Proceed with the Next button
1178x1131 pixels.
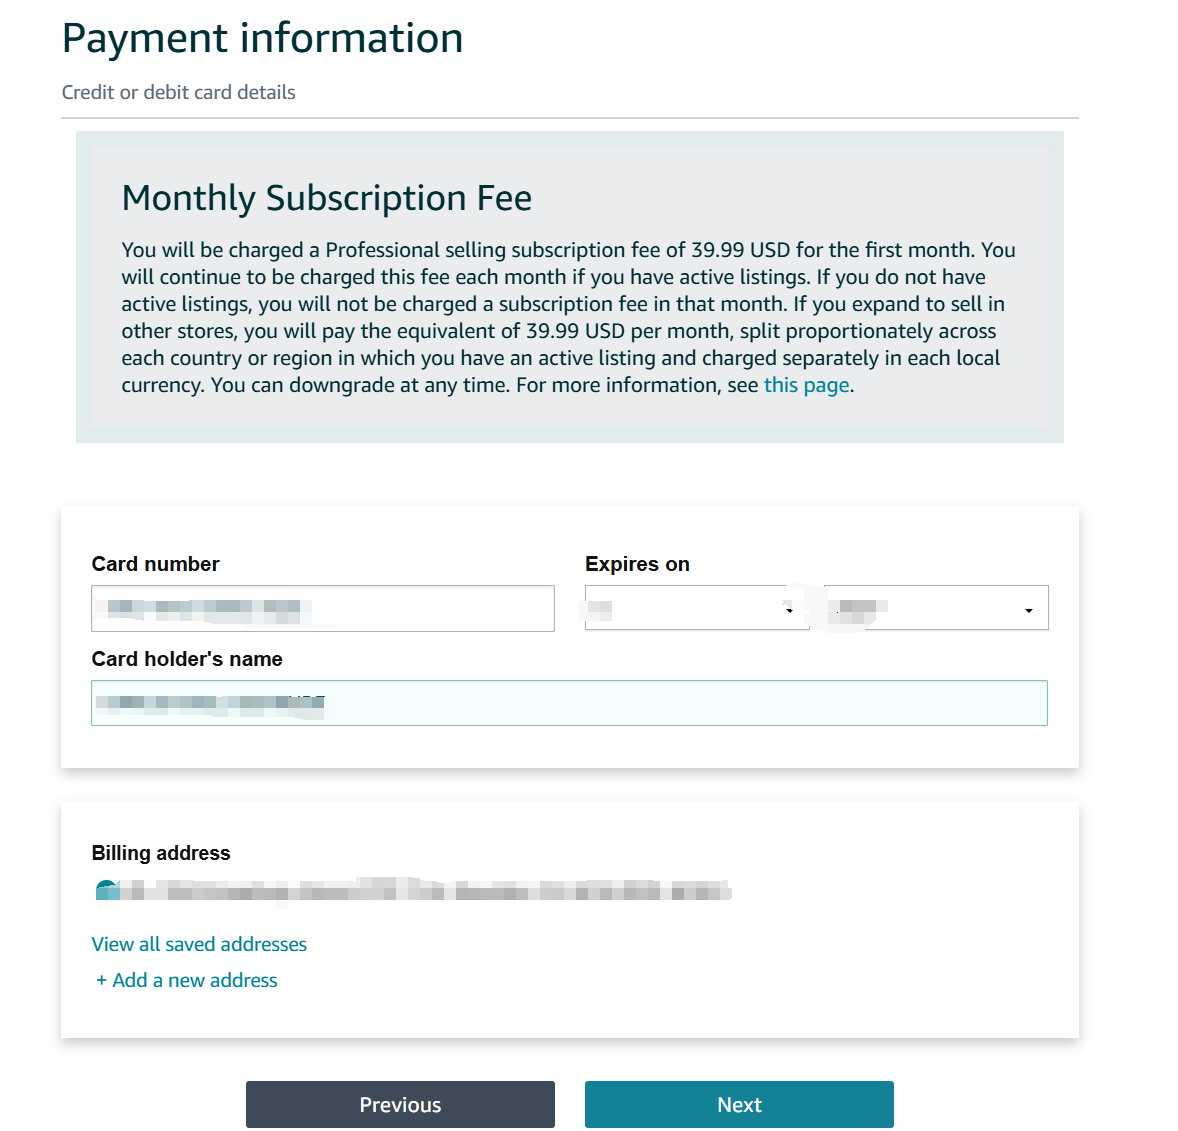pos(739,1104)
